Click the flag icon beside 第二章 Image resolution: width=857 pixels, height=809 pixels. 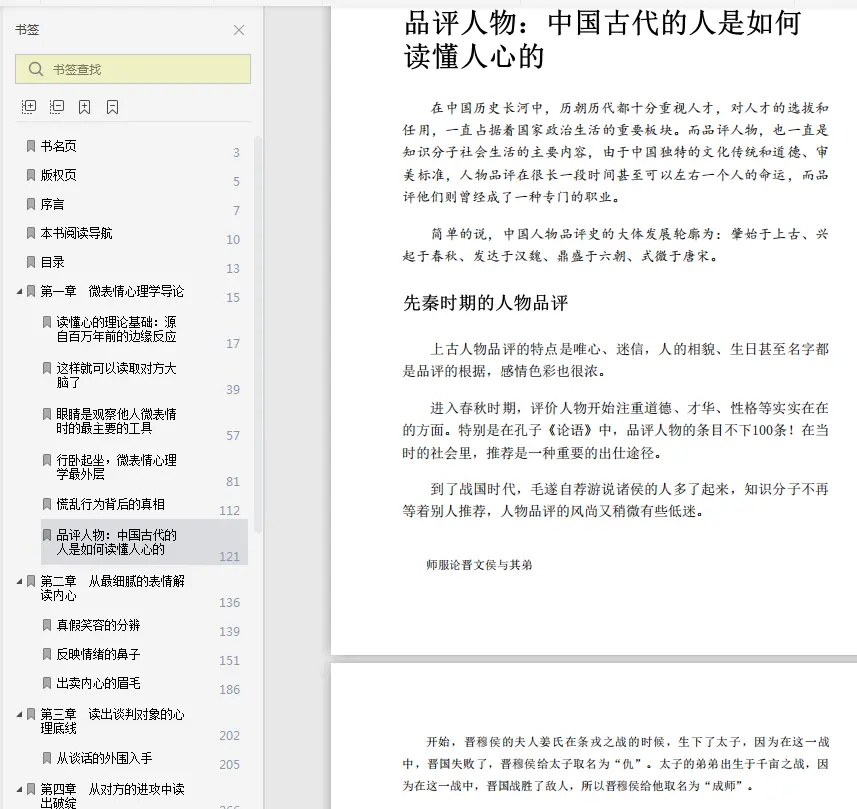[31, 581]
